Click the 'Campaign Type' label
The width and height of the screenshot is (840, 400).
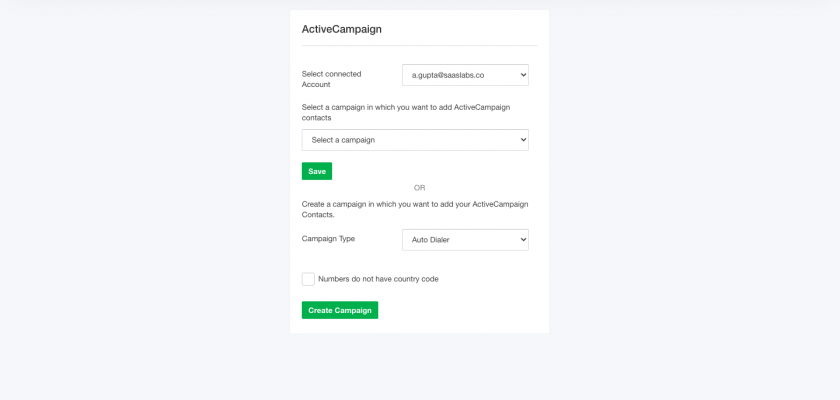click(x=328, y=239)
